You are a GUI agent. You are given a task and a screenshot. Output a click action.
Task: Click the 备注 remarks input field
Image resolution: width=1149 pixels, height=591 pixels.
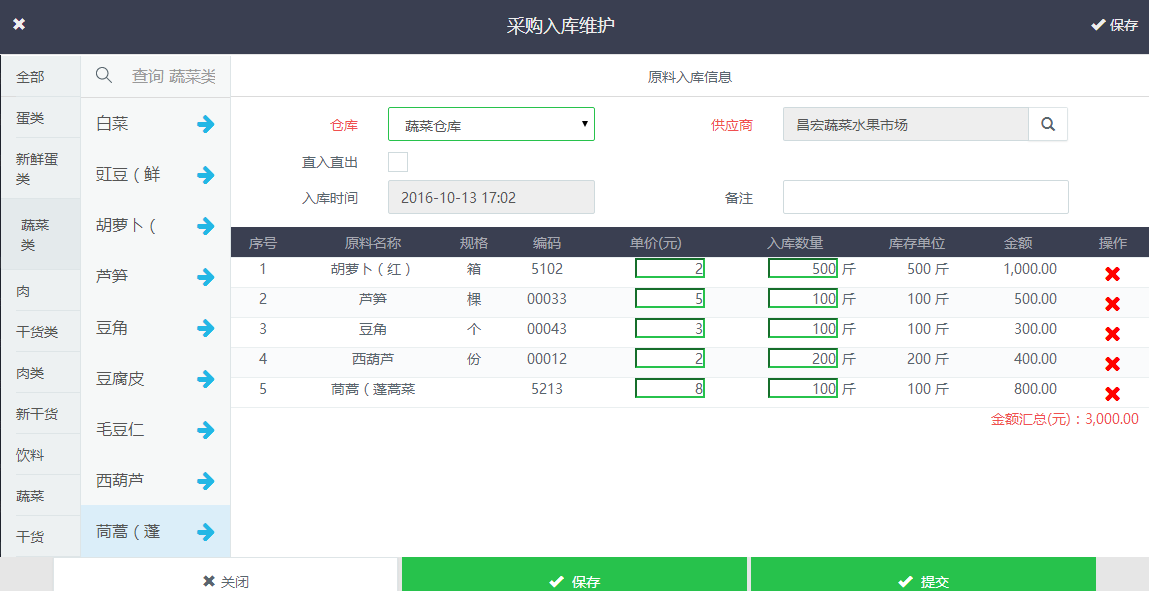(925, 197)
